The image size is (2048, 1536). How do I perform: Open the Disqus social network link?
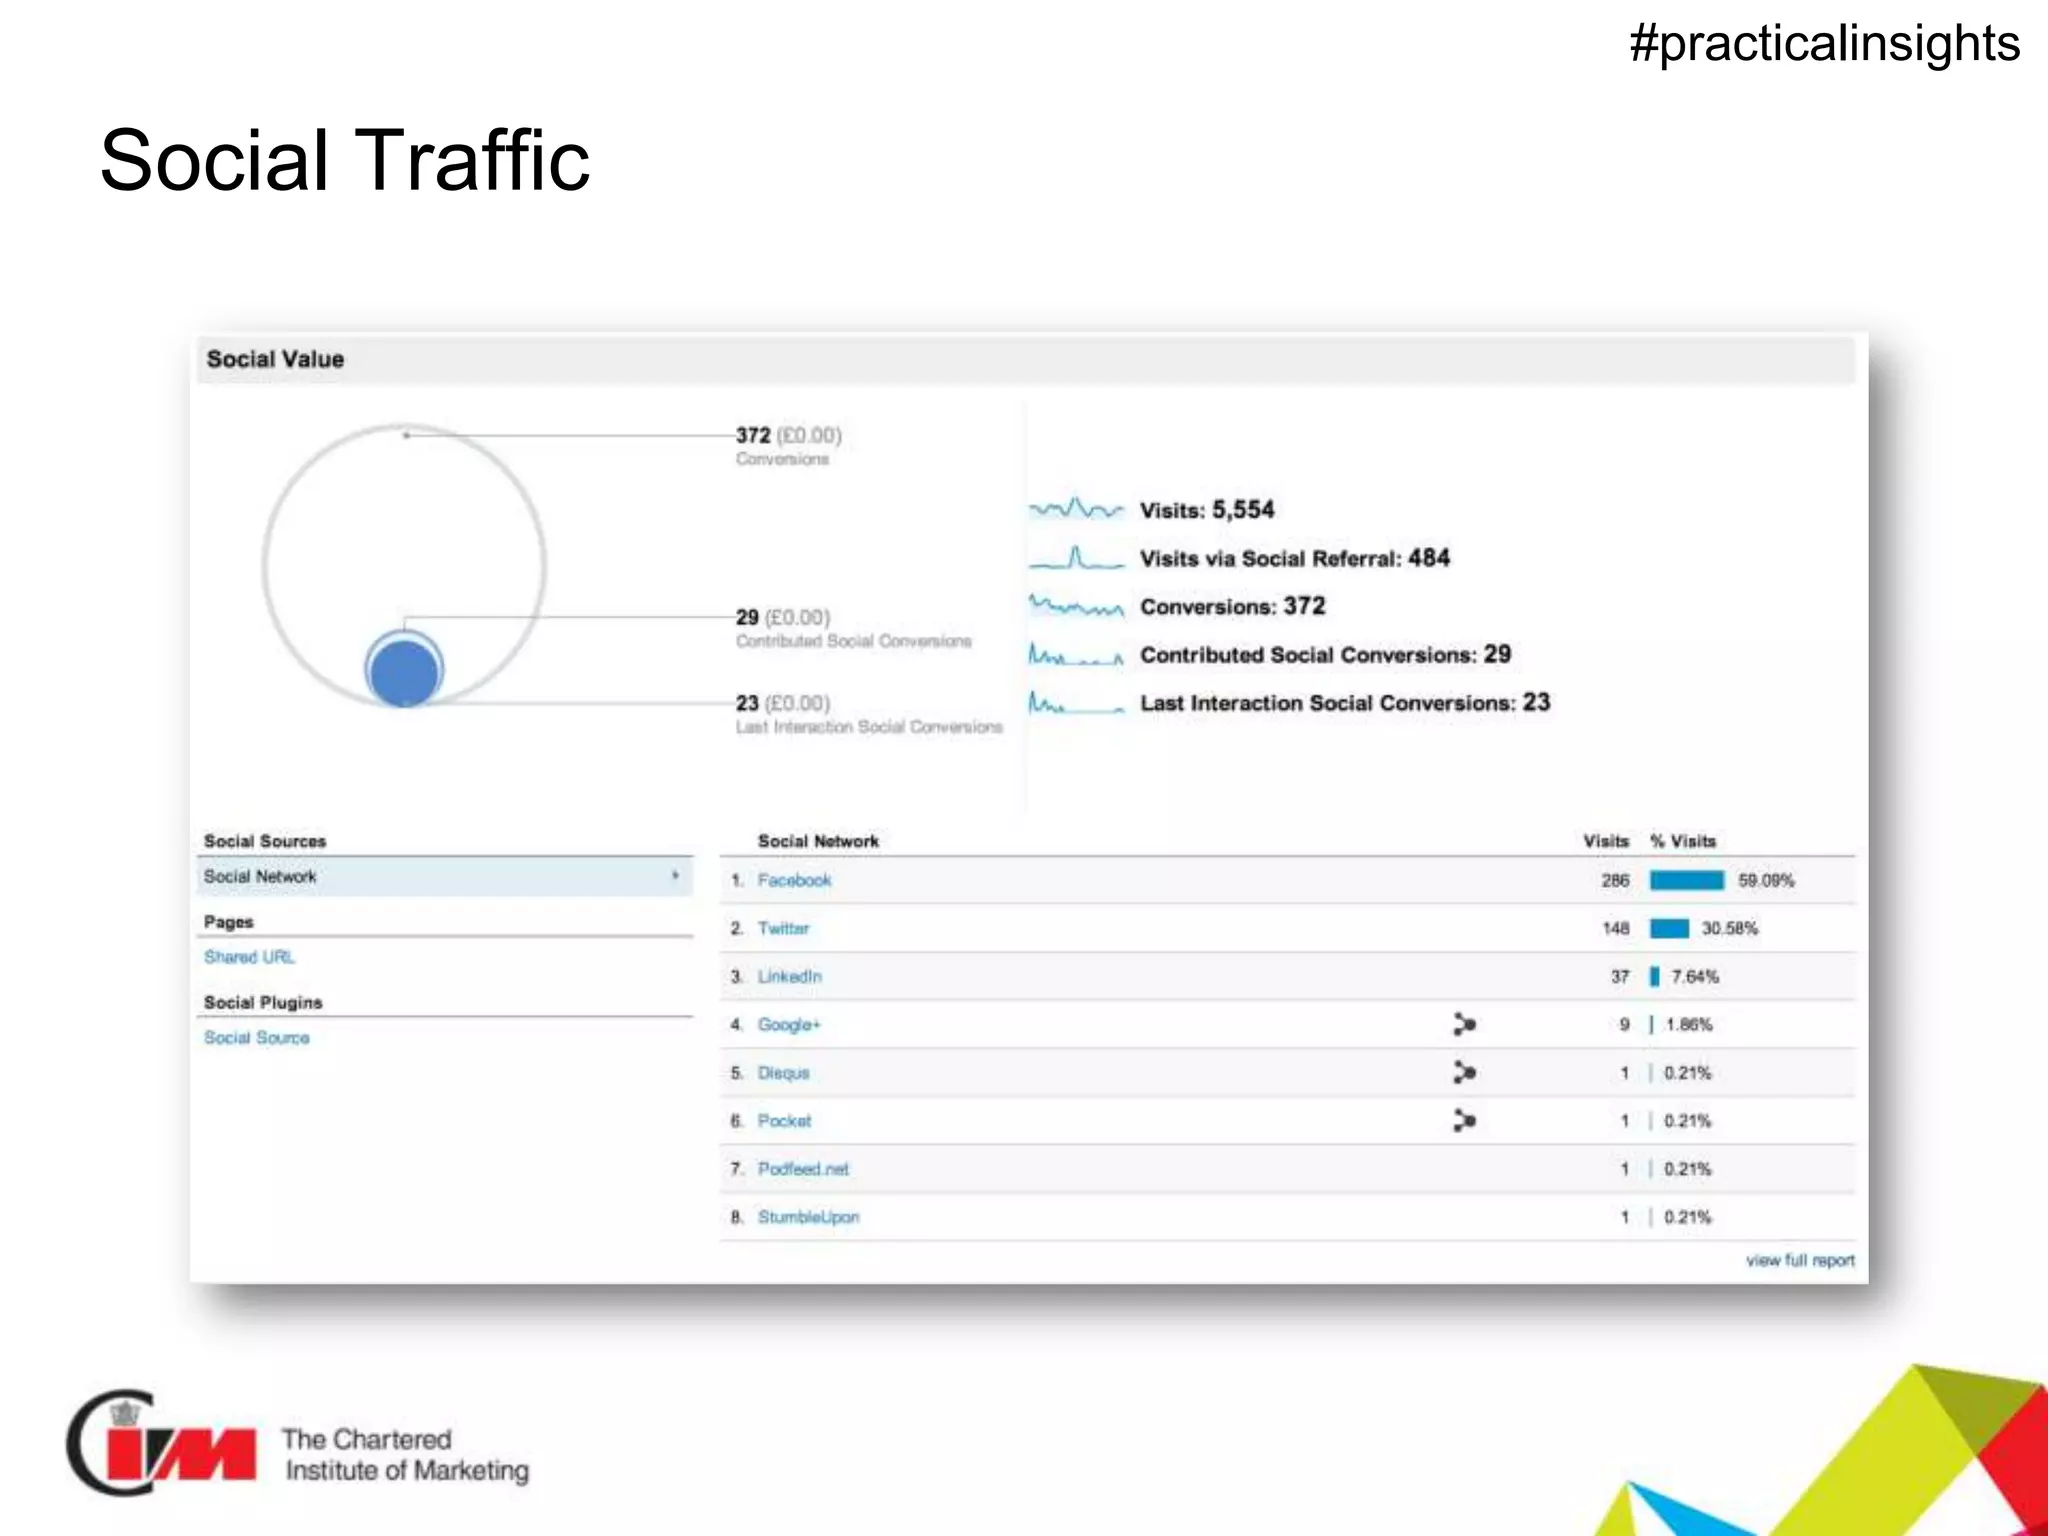783,1072
